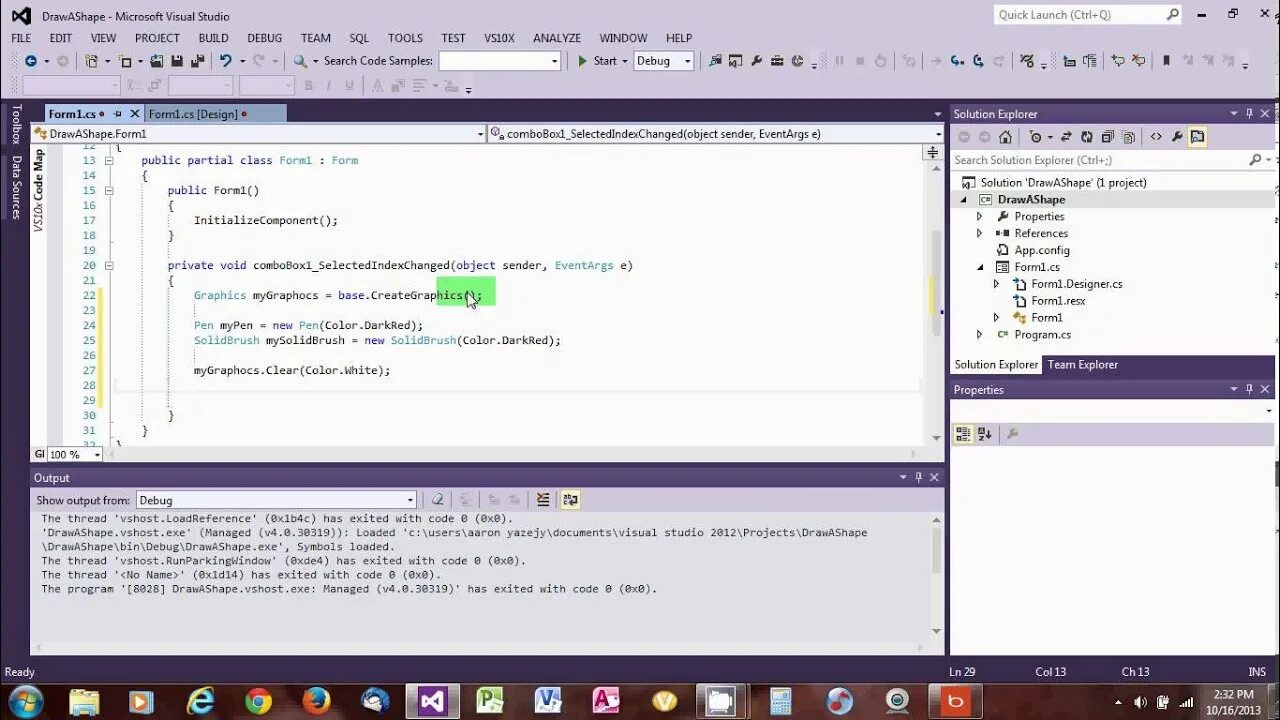Open the BUILD menu

point(213,38)
